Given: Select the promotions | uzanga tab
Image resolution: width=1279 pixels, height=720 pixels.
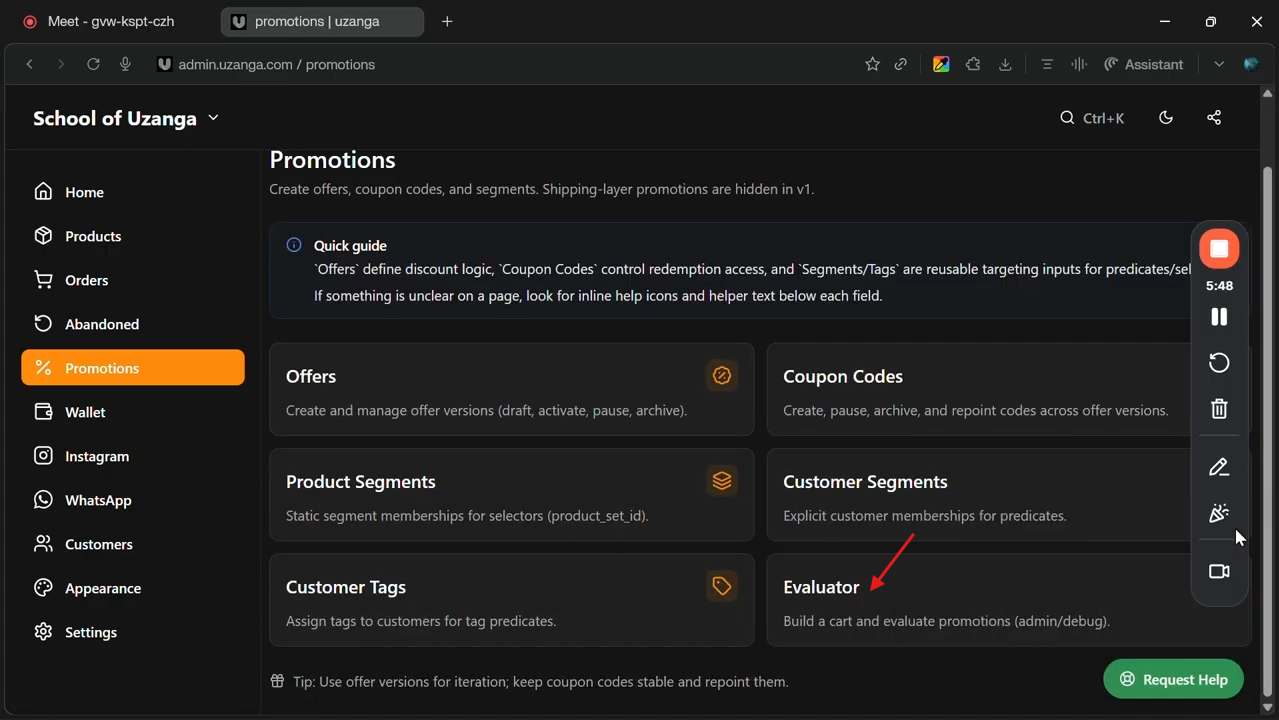Looking at the screenshot, I should [322, 21].
